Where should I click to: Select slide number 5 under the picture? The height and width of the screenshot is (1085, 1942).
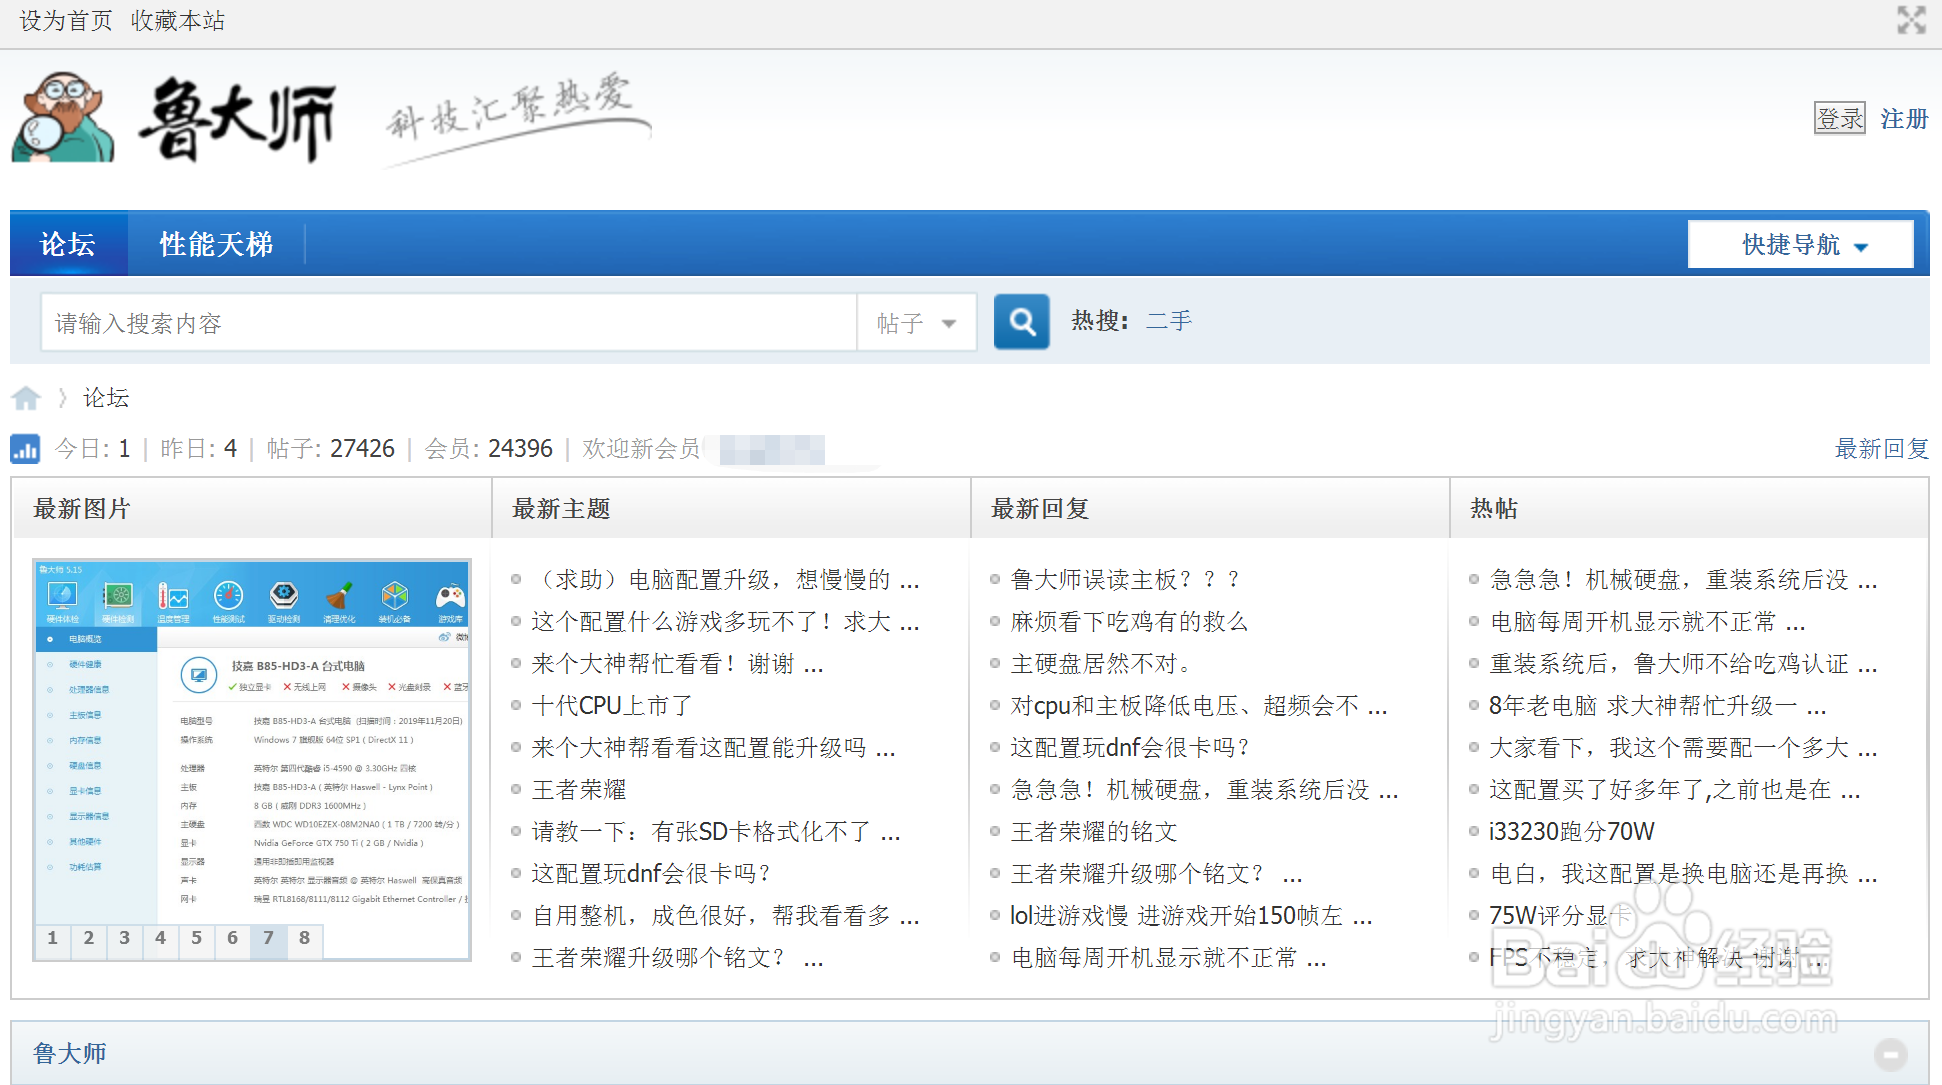pos(197,939)
